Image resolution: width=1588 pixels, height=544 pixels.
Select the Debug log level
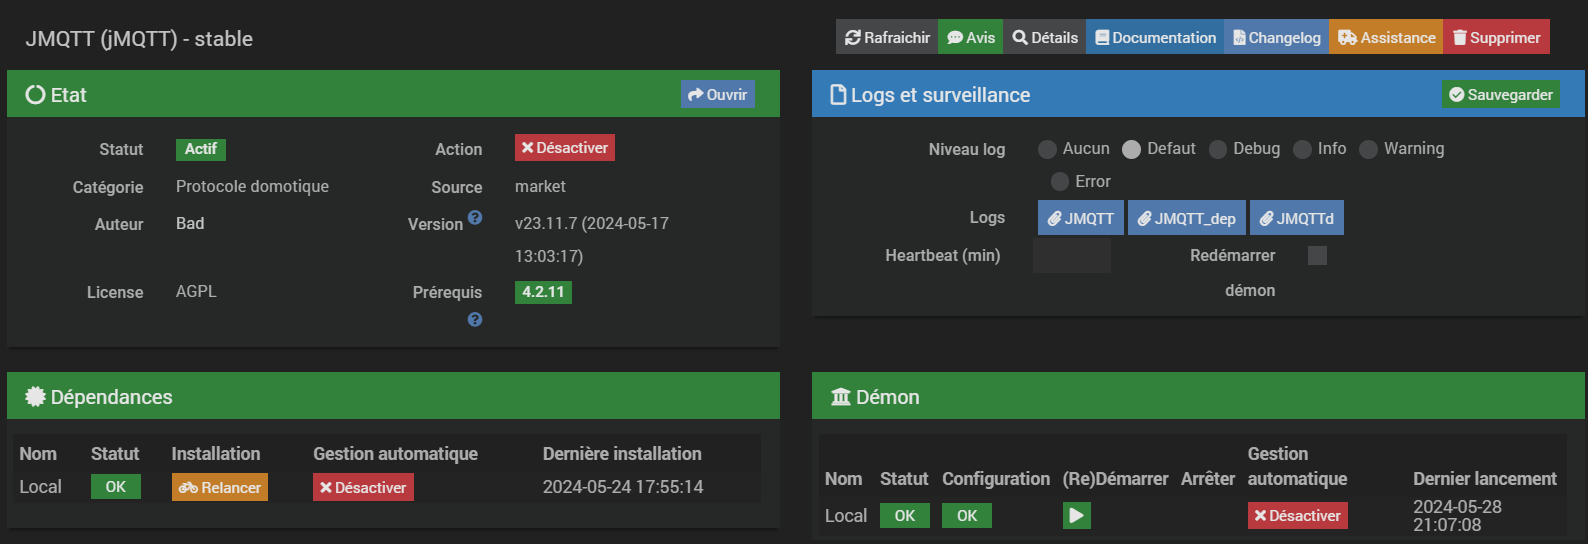tap(1218, 149)
